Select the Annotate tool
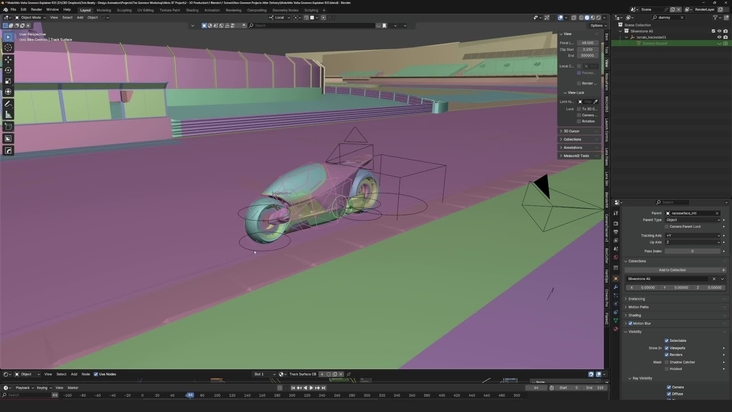This screenshot has height=412, width=732. click(x=8, y=104)
